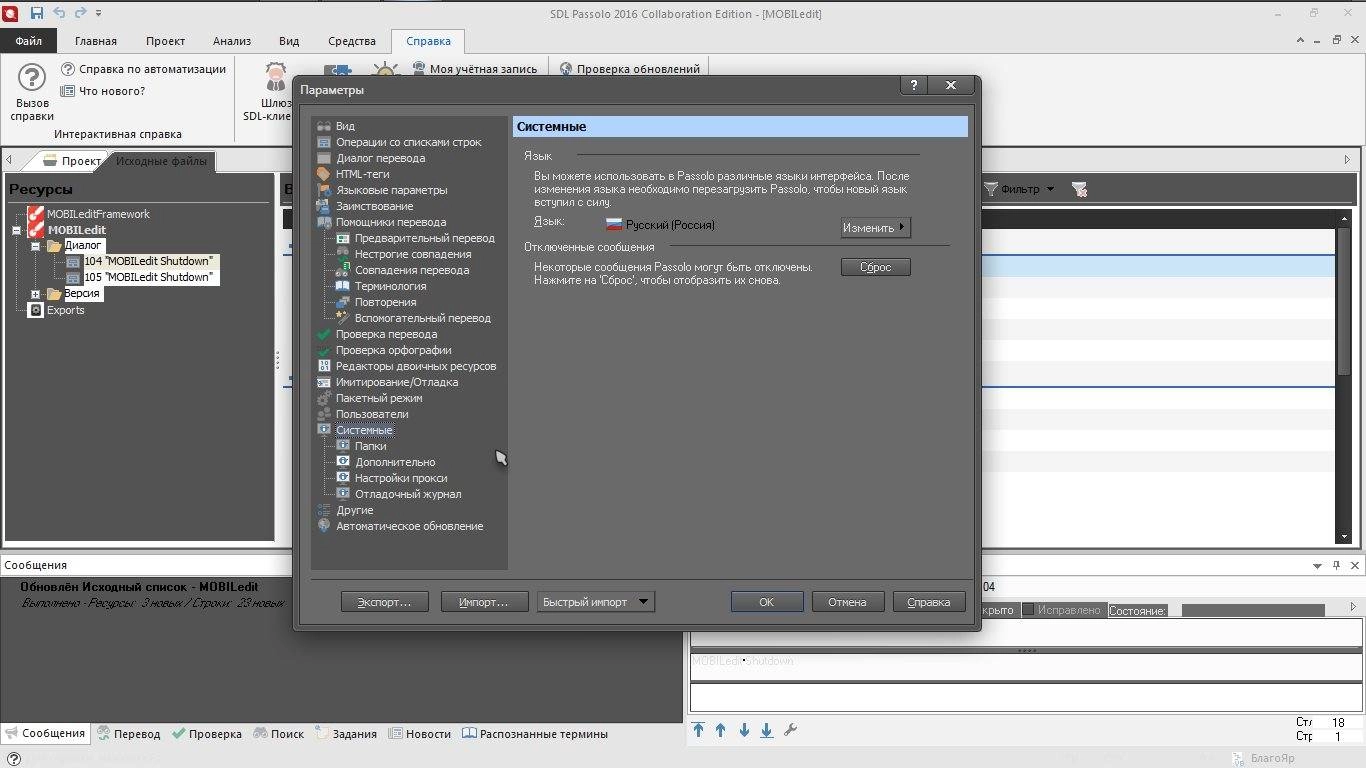The height and width of the screenshot is (768, 1366).
Task: Select the Exports item in the resources tree
Action: click(66, 310)
